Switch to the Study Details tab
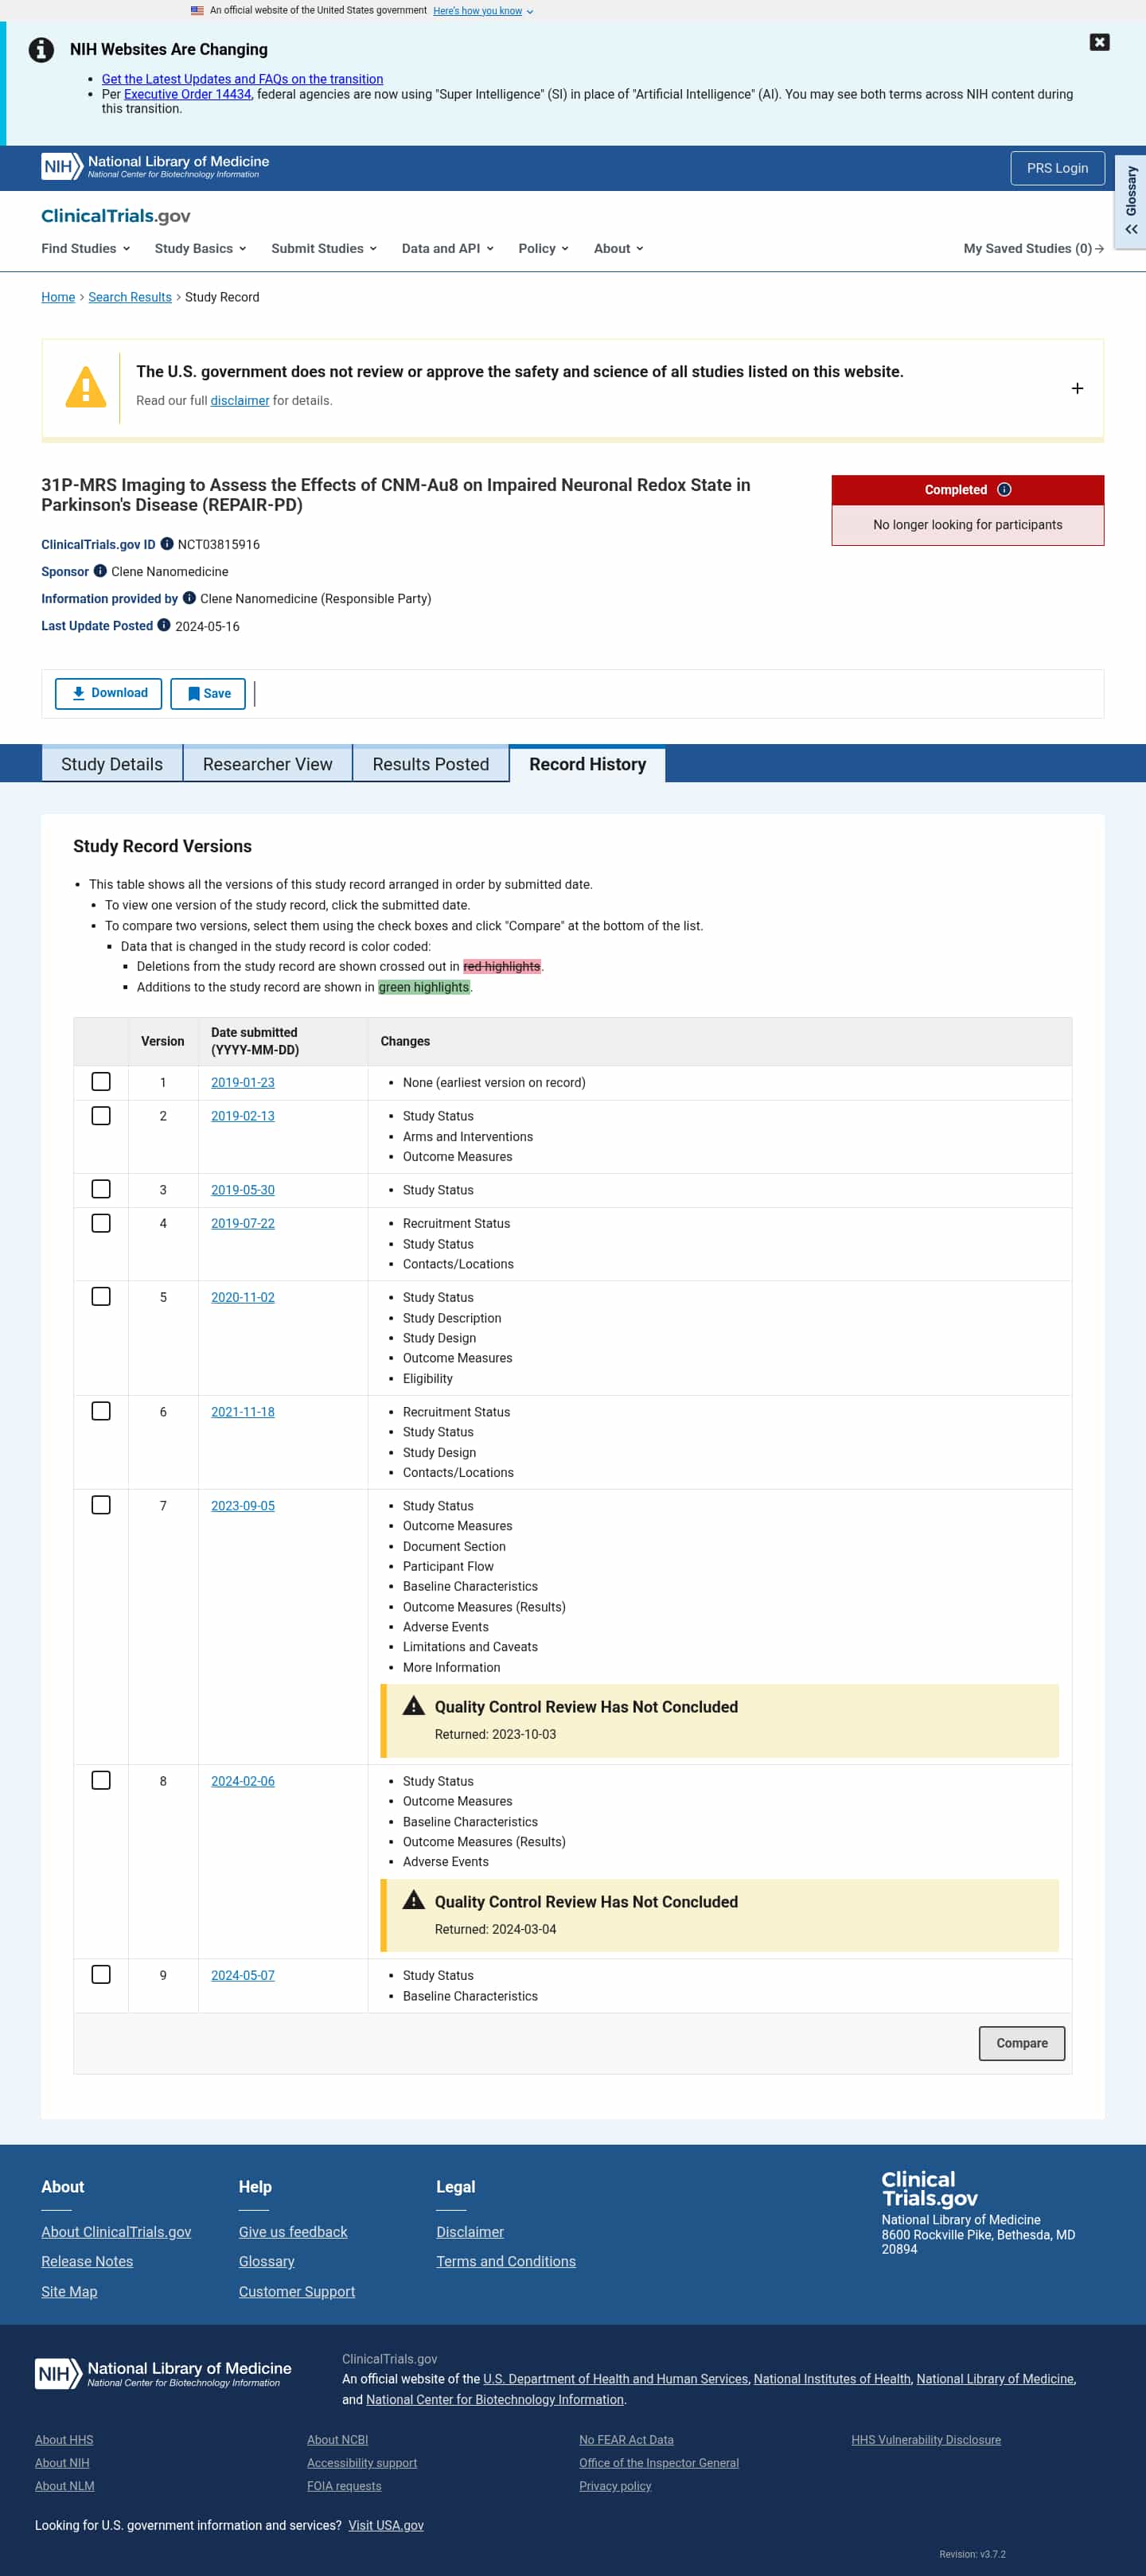 [112, 764]
